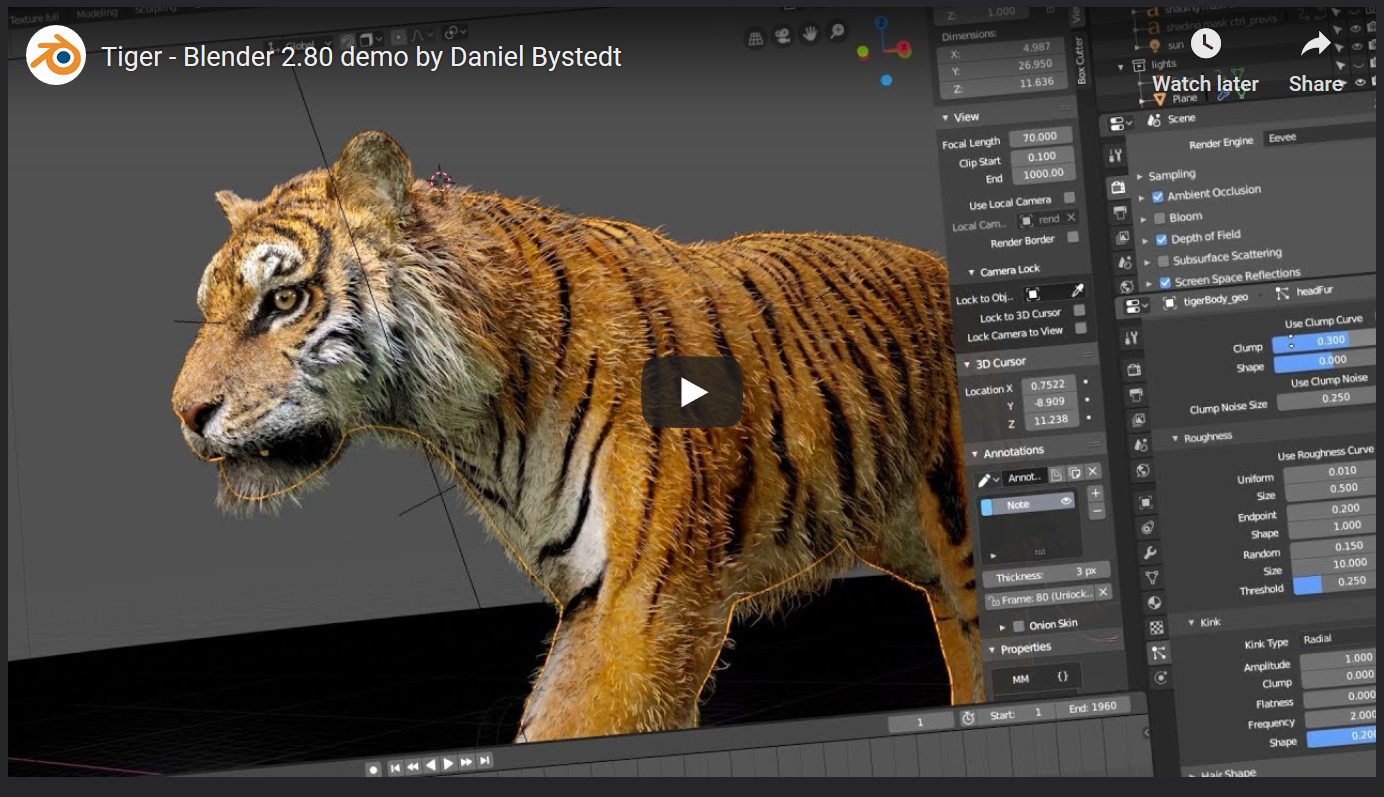
Task: Edit the Focal Length field
Action: (x=1040, y=136)
